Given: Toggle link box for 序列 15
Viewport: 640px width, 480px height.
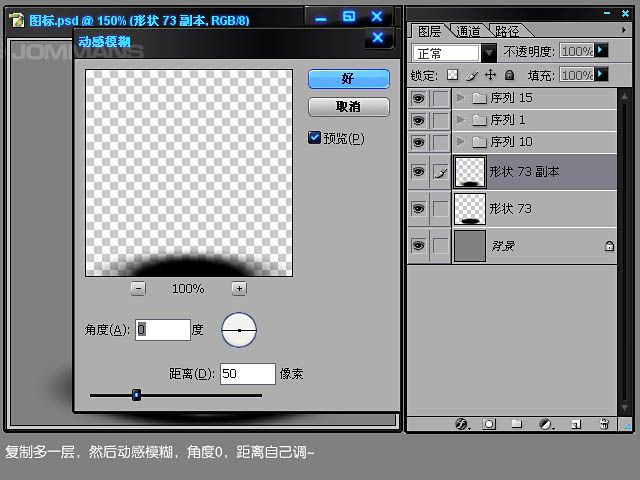Looking at the screenshot, I should [440, 98].
